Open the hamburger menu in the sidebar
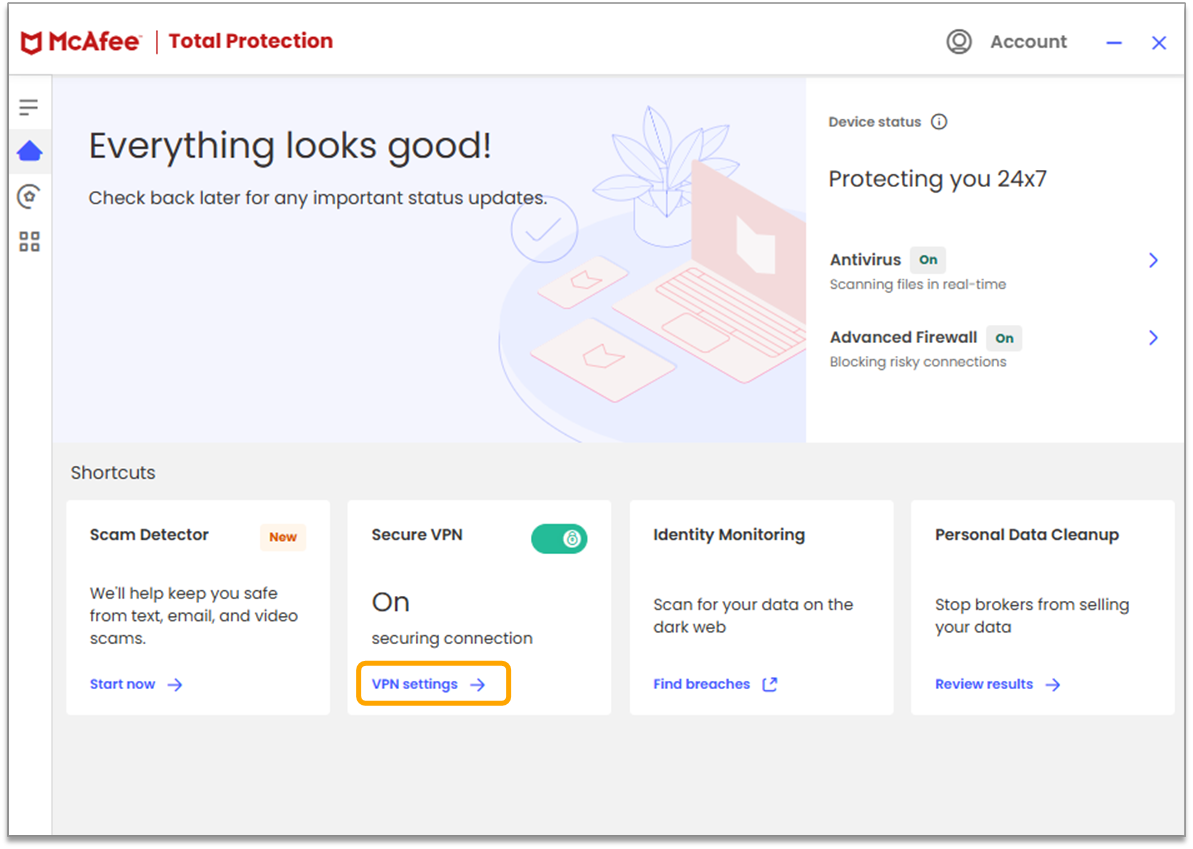1193x849 pixels. [29, 107]
